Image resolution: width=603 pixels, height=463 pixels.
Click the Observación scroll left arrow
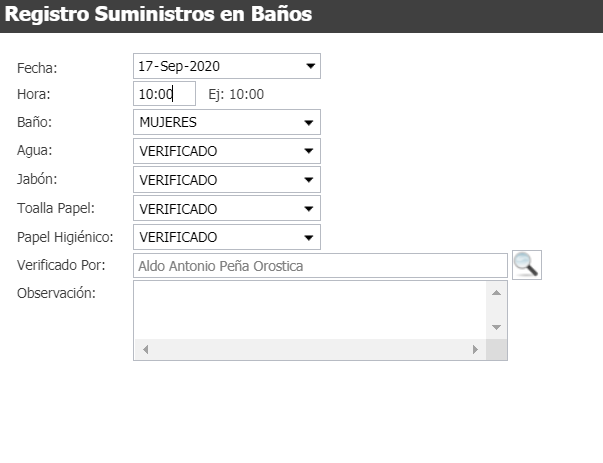tap(145, 350)
